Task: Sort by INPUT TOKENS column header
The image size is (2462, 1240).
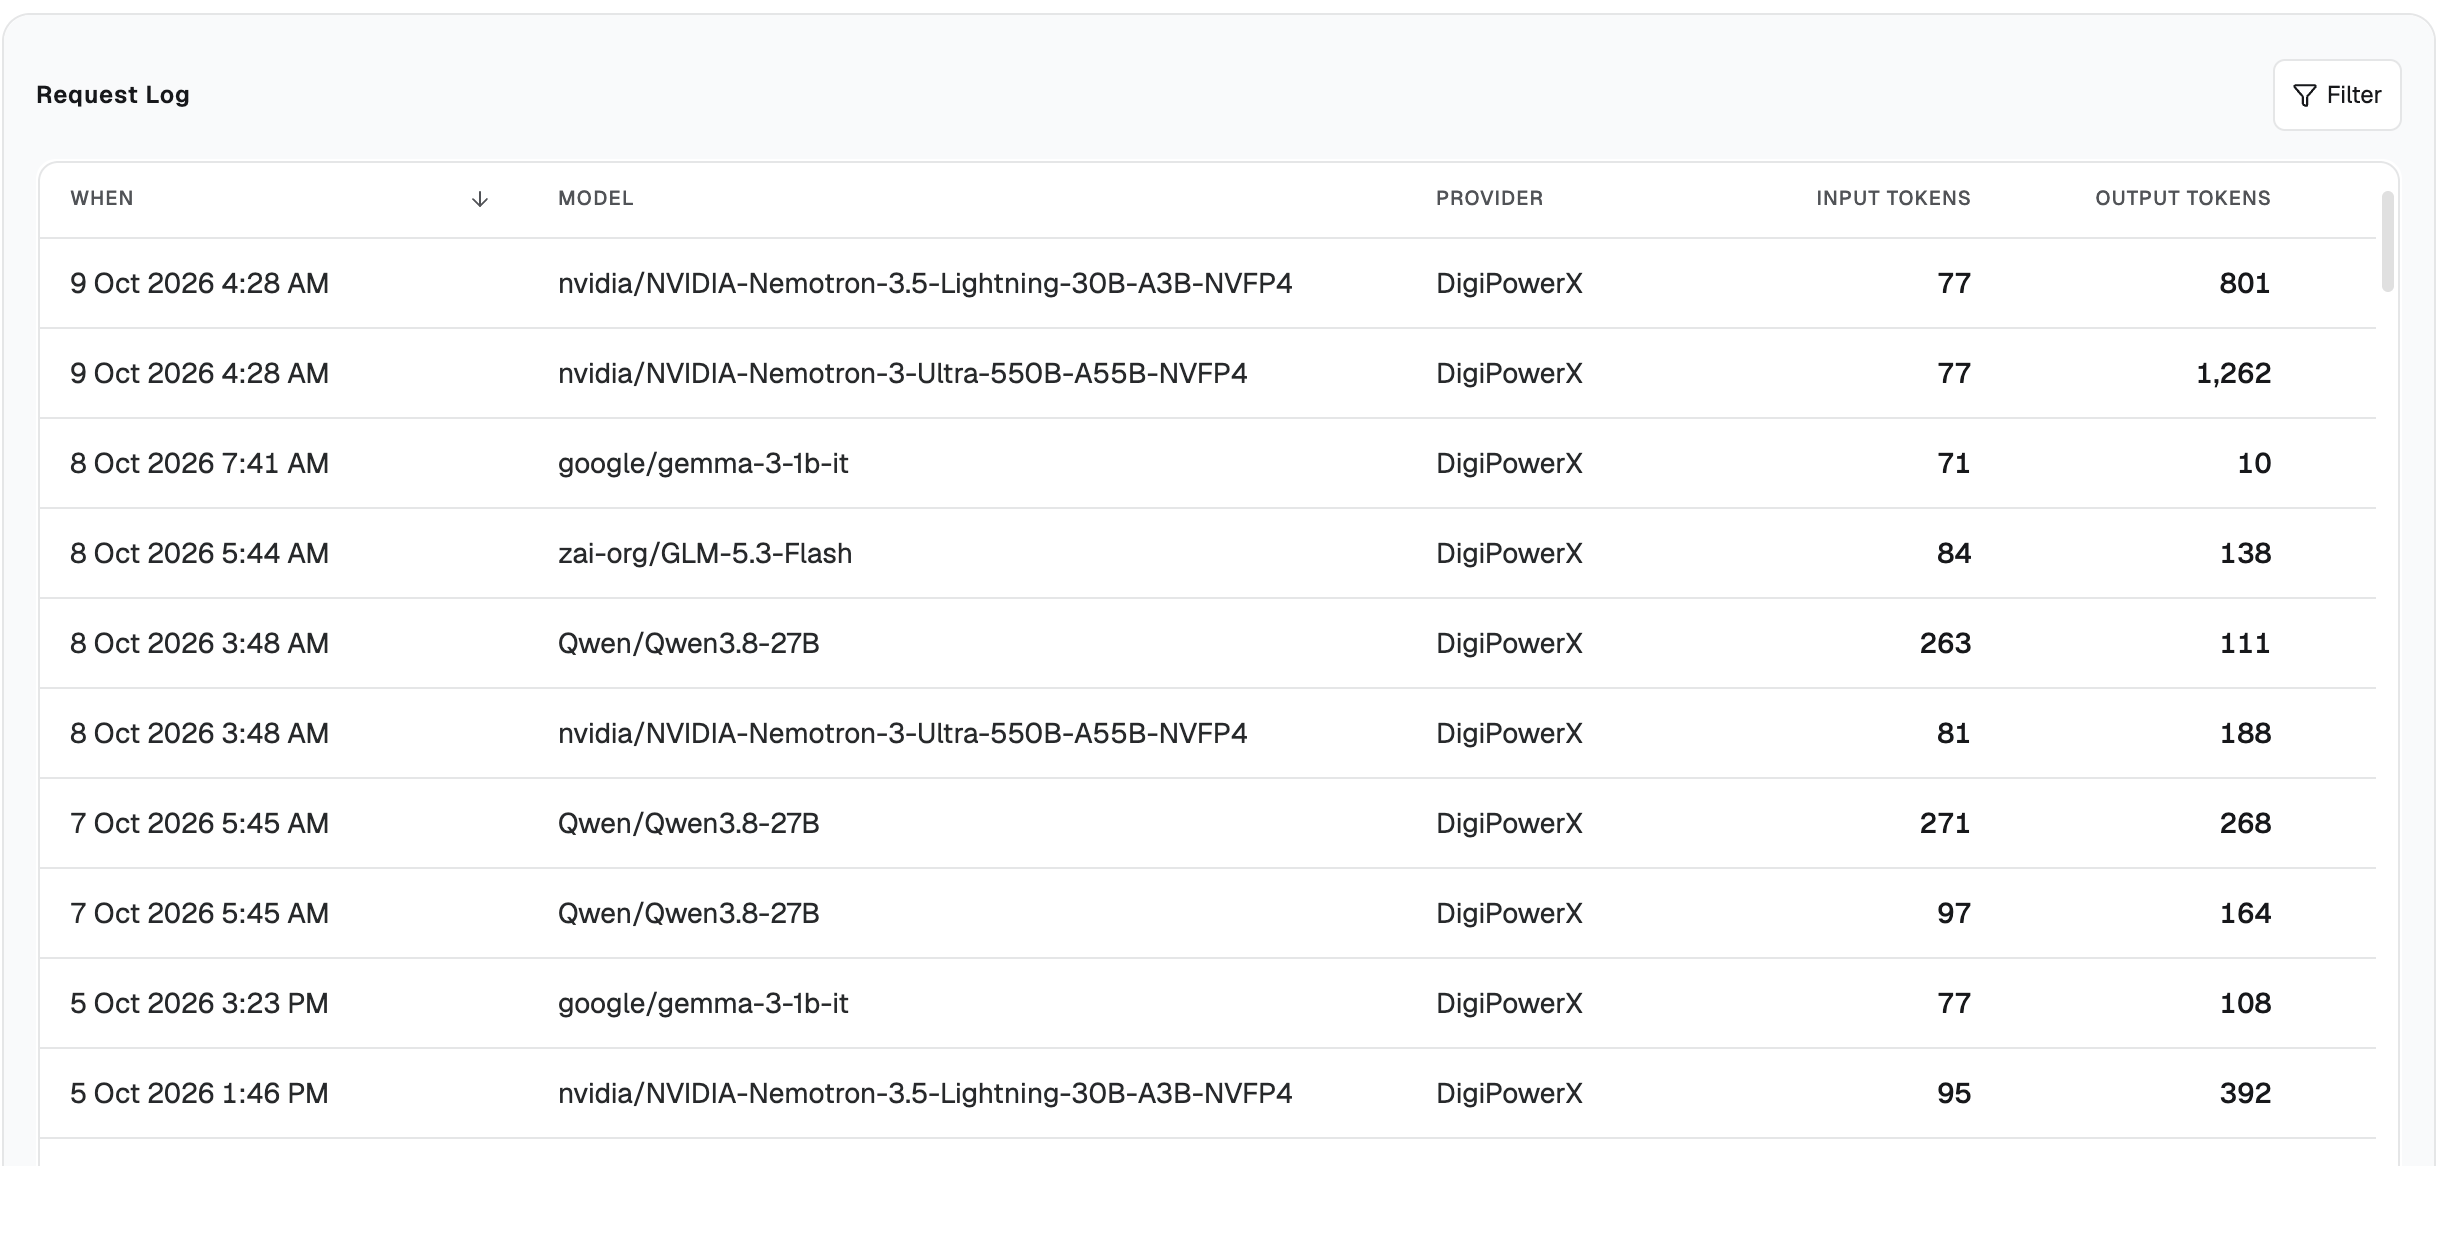Action: 1893,198
